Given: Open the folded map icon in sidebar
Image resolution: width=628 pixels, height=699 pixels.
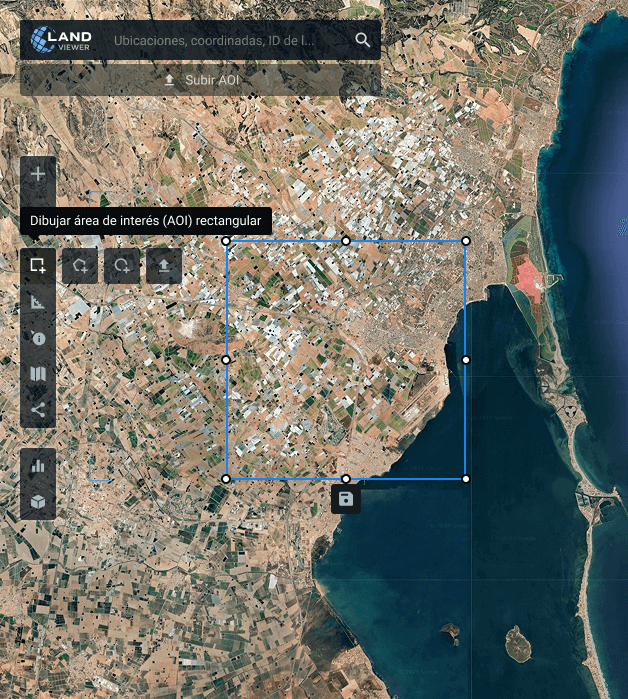Looking at the screenshot, I should (x=38, y=374).
